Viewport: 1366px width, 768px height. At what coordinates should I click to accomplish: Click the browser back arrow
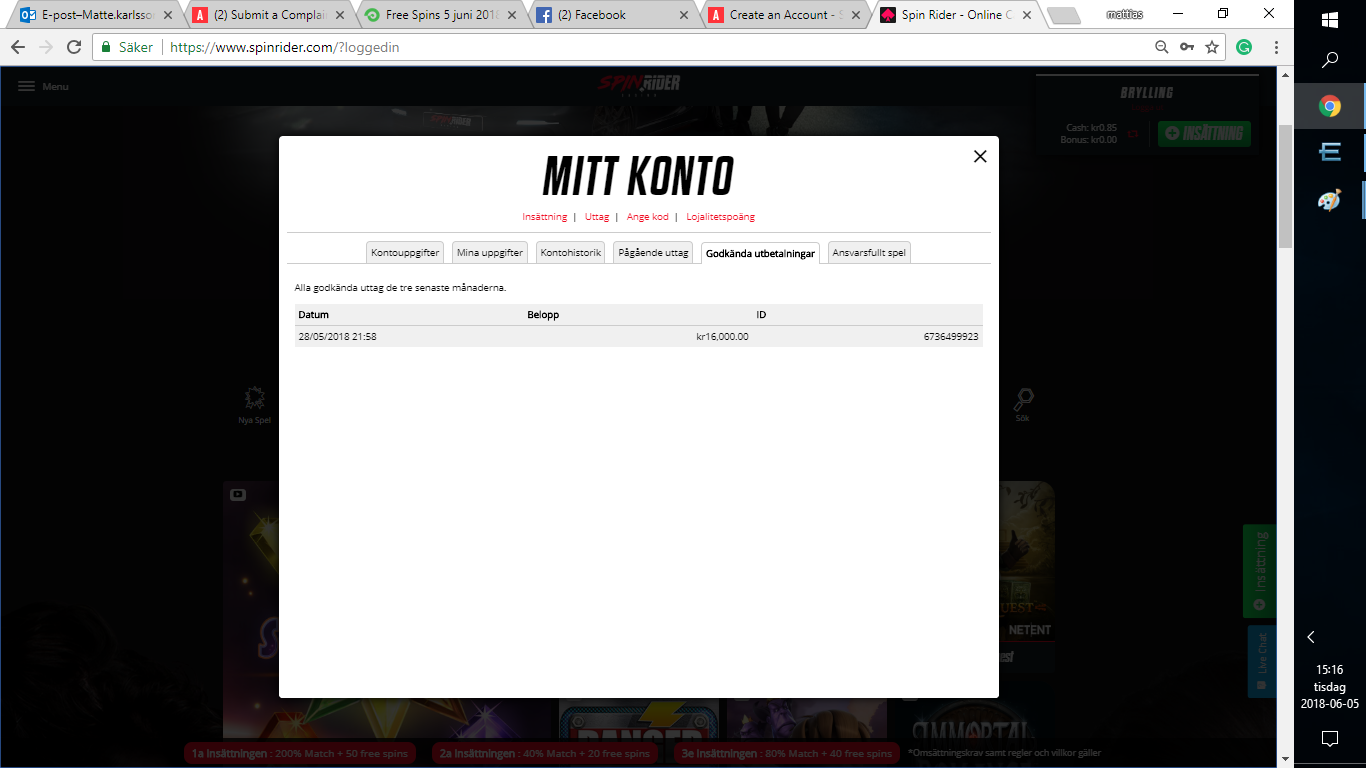point(18,47)
